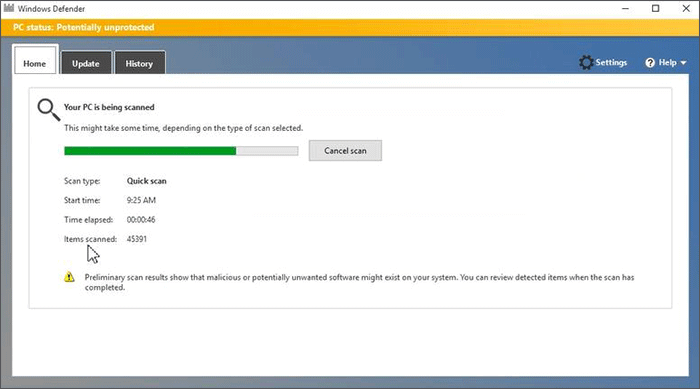Select the 'Quick scan' scan type value
The width and height of the screenshot is (700, 389).
(146, 181)
